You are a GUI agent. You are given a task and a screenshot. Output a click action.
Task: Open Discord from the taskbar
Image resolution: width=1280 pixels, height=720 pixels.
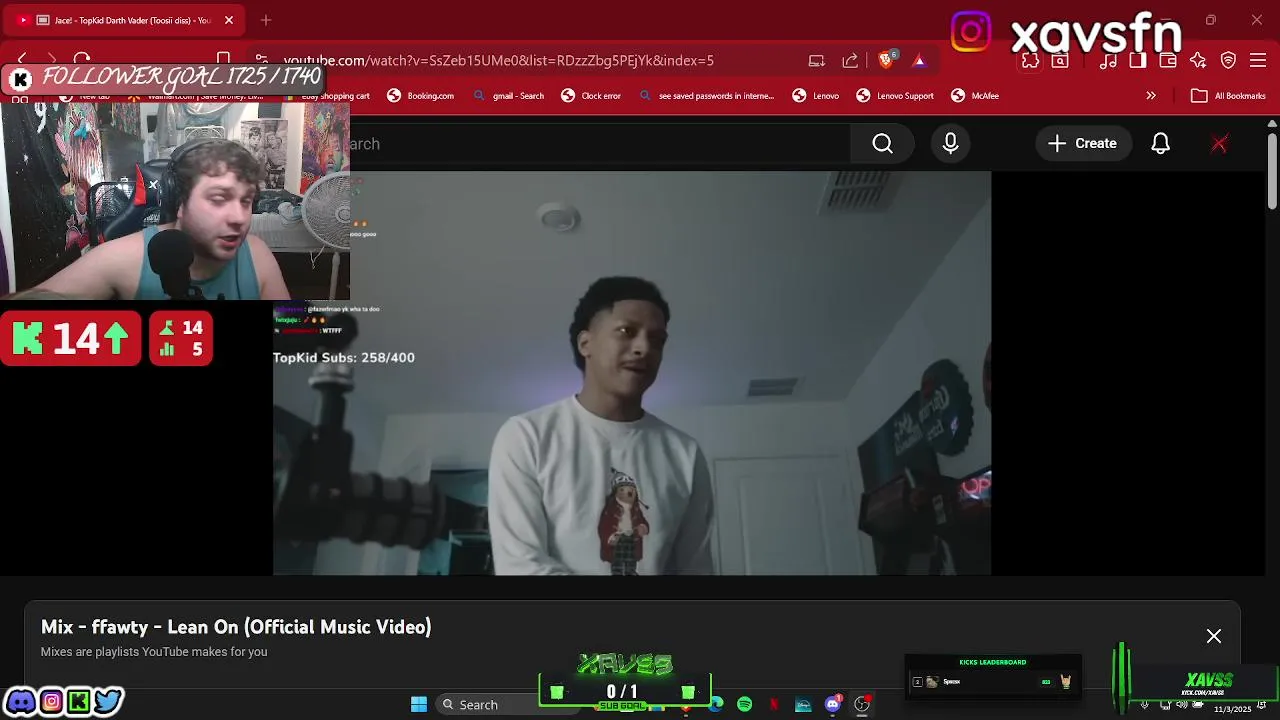[x=832, y=705]
